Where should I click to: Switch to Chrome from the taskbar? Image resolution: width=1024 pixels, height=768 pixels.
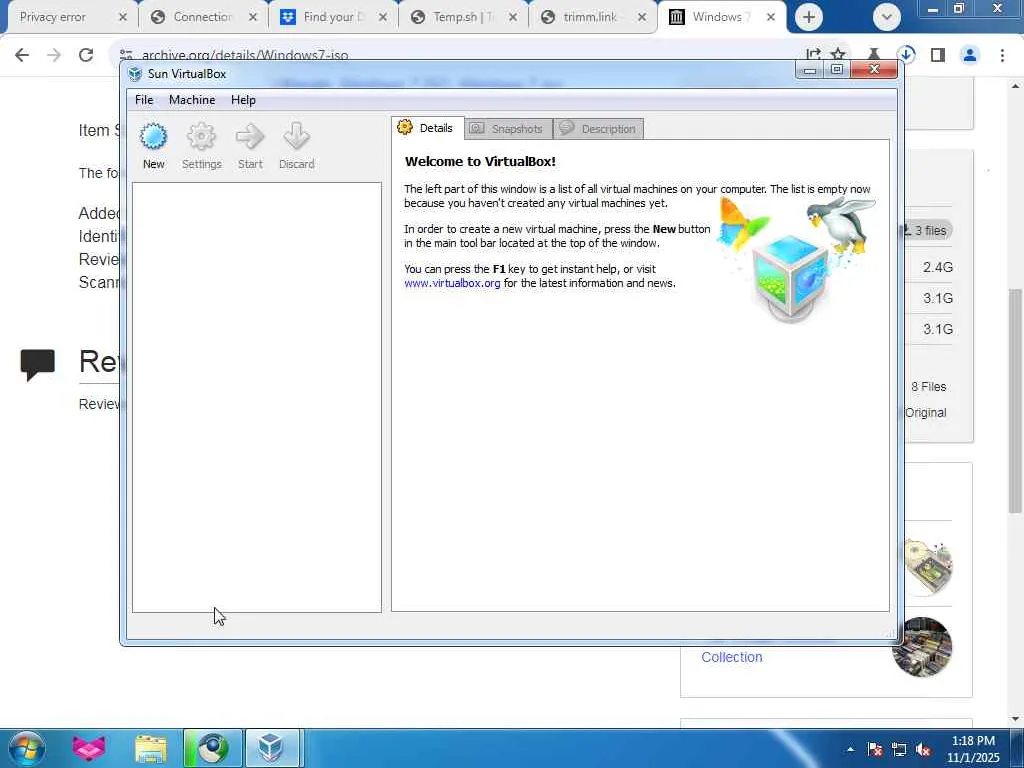pos(213,748)
